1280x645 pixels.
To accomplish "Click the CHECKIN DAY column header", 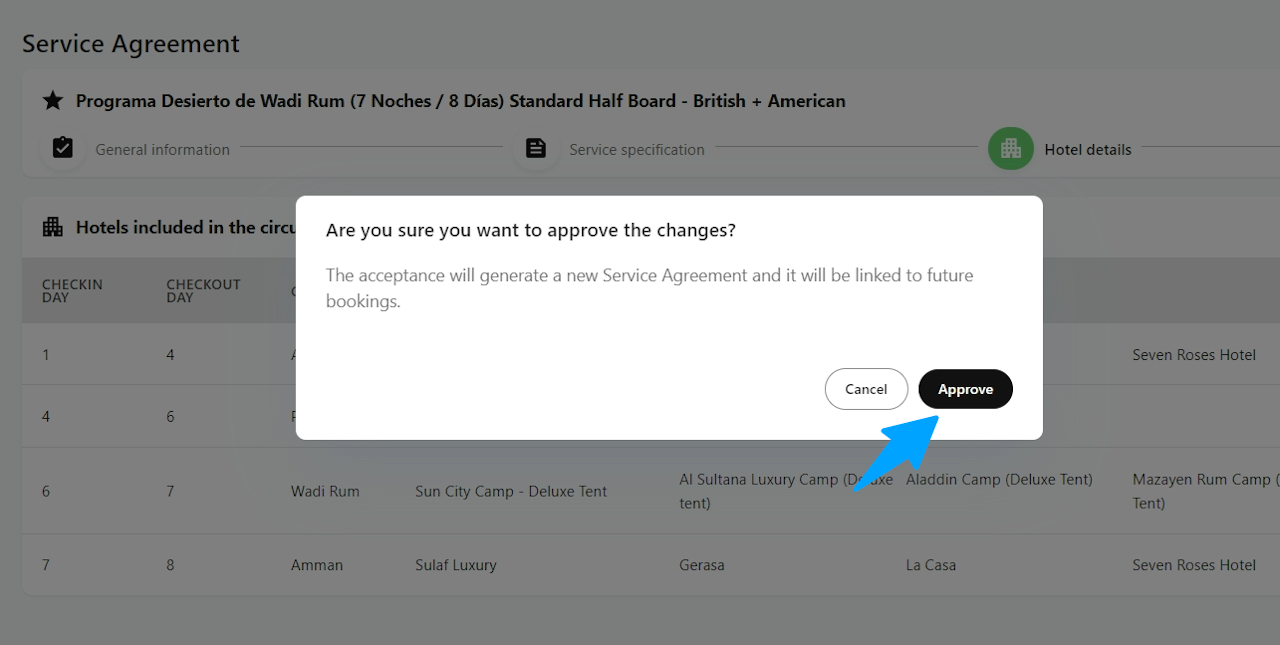I will 72,290.
